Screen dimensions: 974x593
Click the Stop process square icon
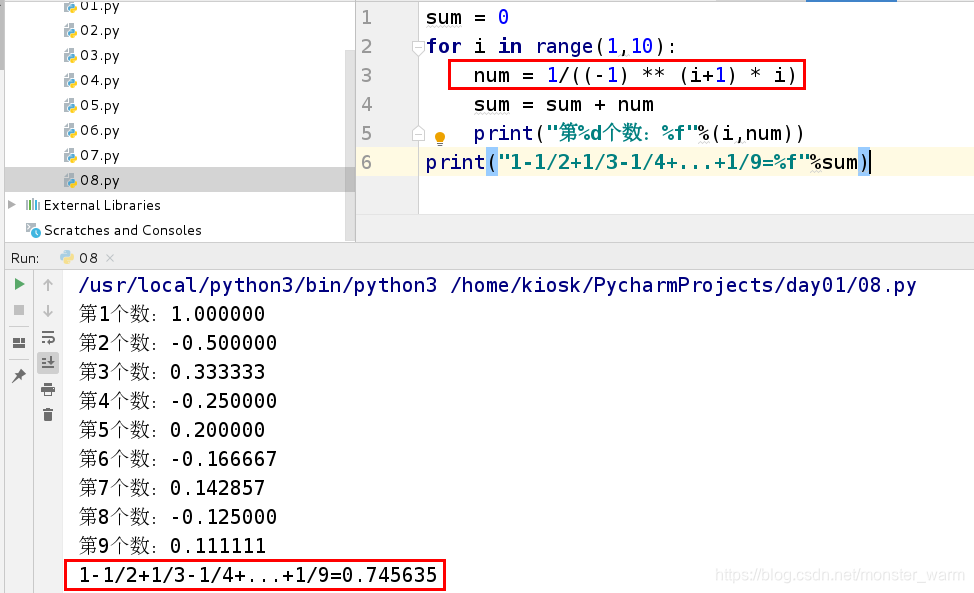[19, 310]
